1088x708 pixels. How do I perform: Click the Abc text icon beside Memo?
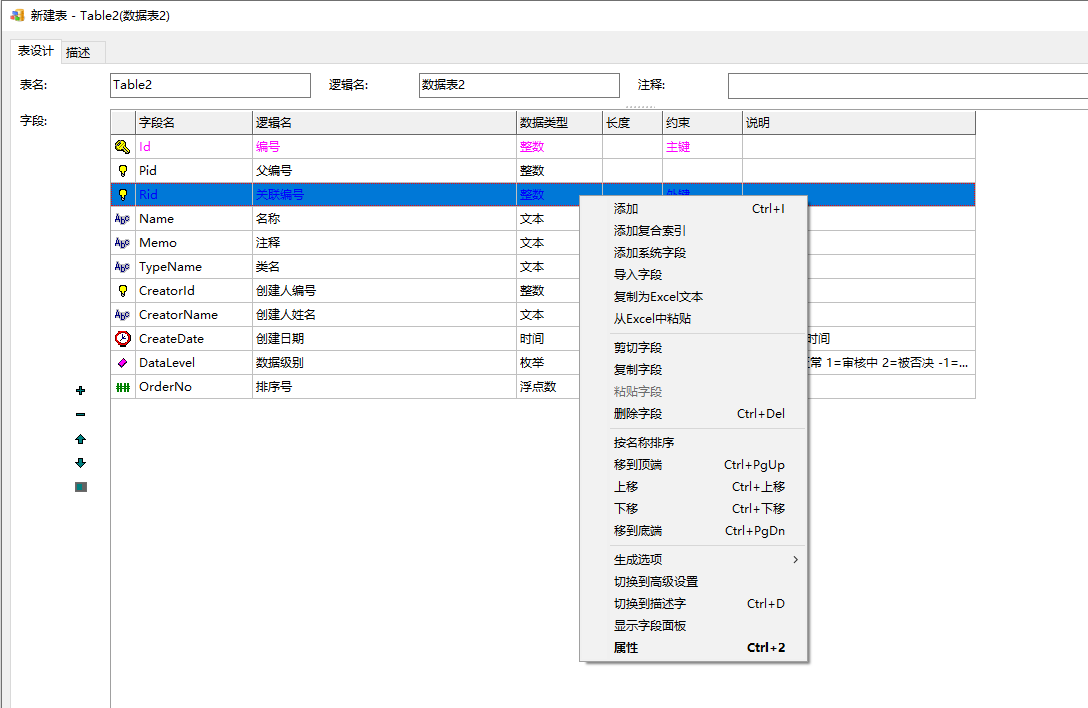[122, 243]
